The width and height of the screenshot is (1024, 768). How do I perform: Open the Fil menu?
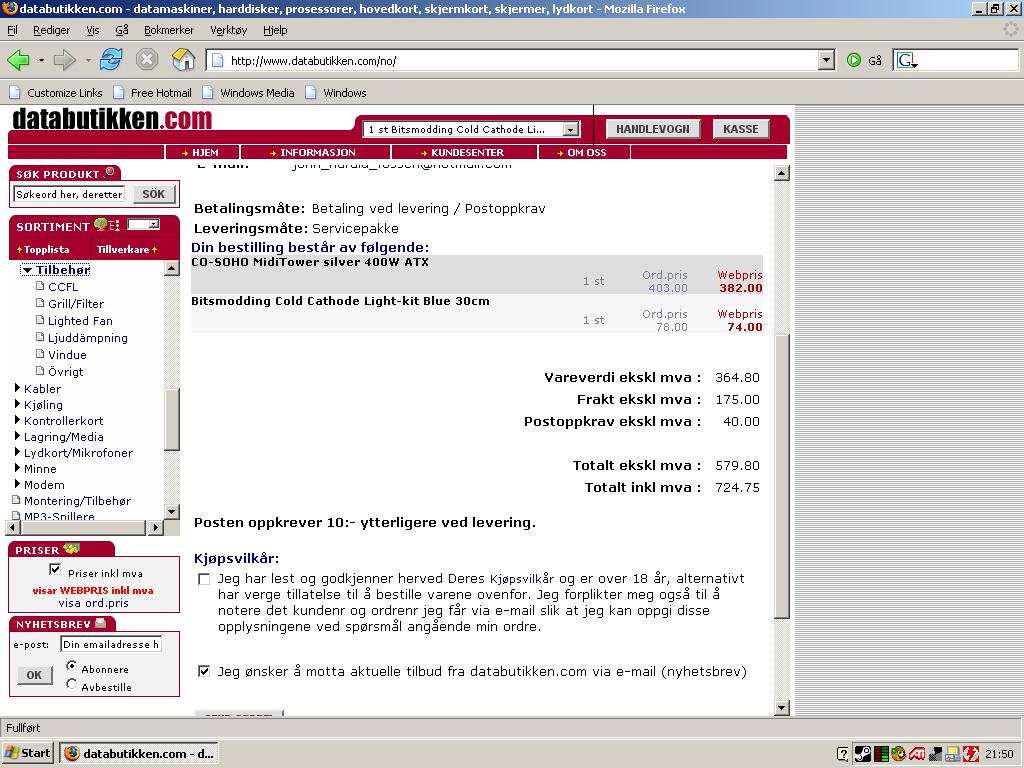point(12,30)
